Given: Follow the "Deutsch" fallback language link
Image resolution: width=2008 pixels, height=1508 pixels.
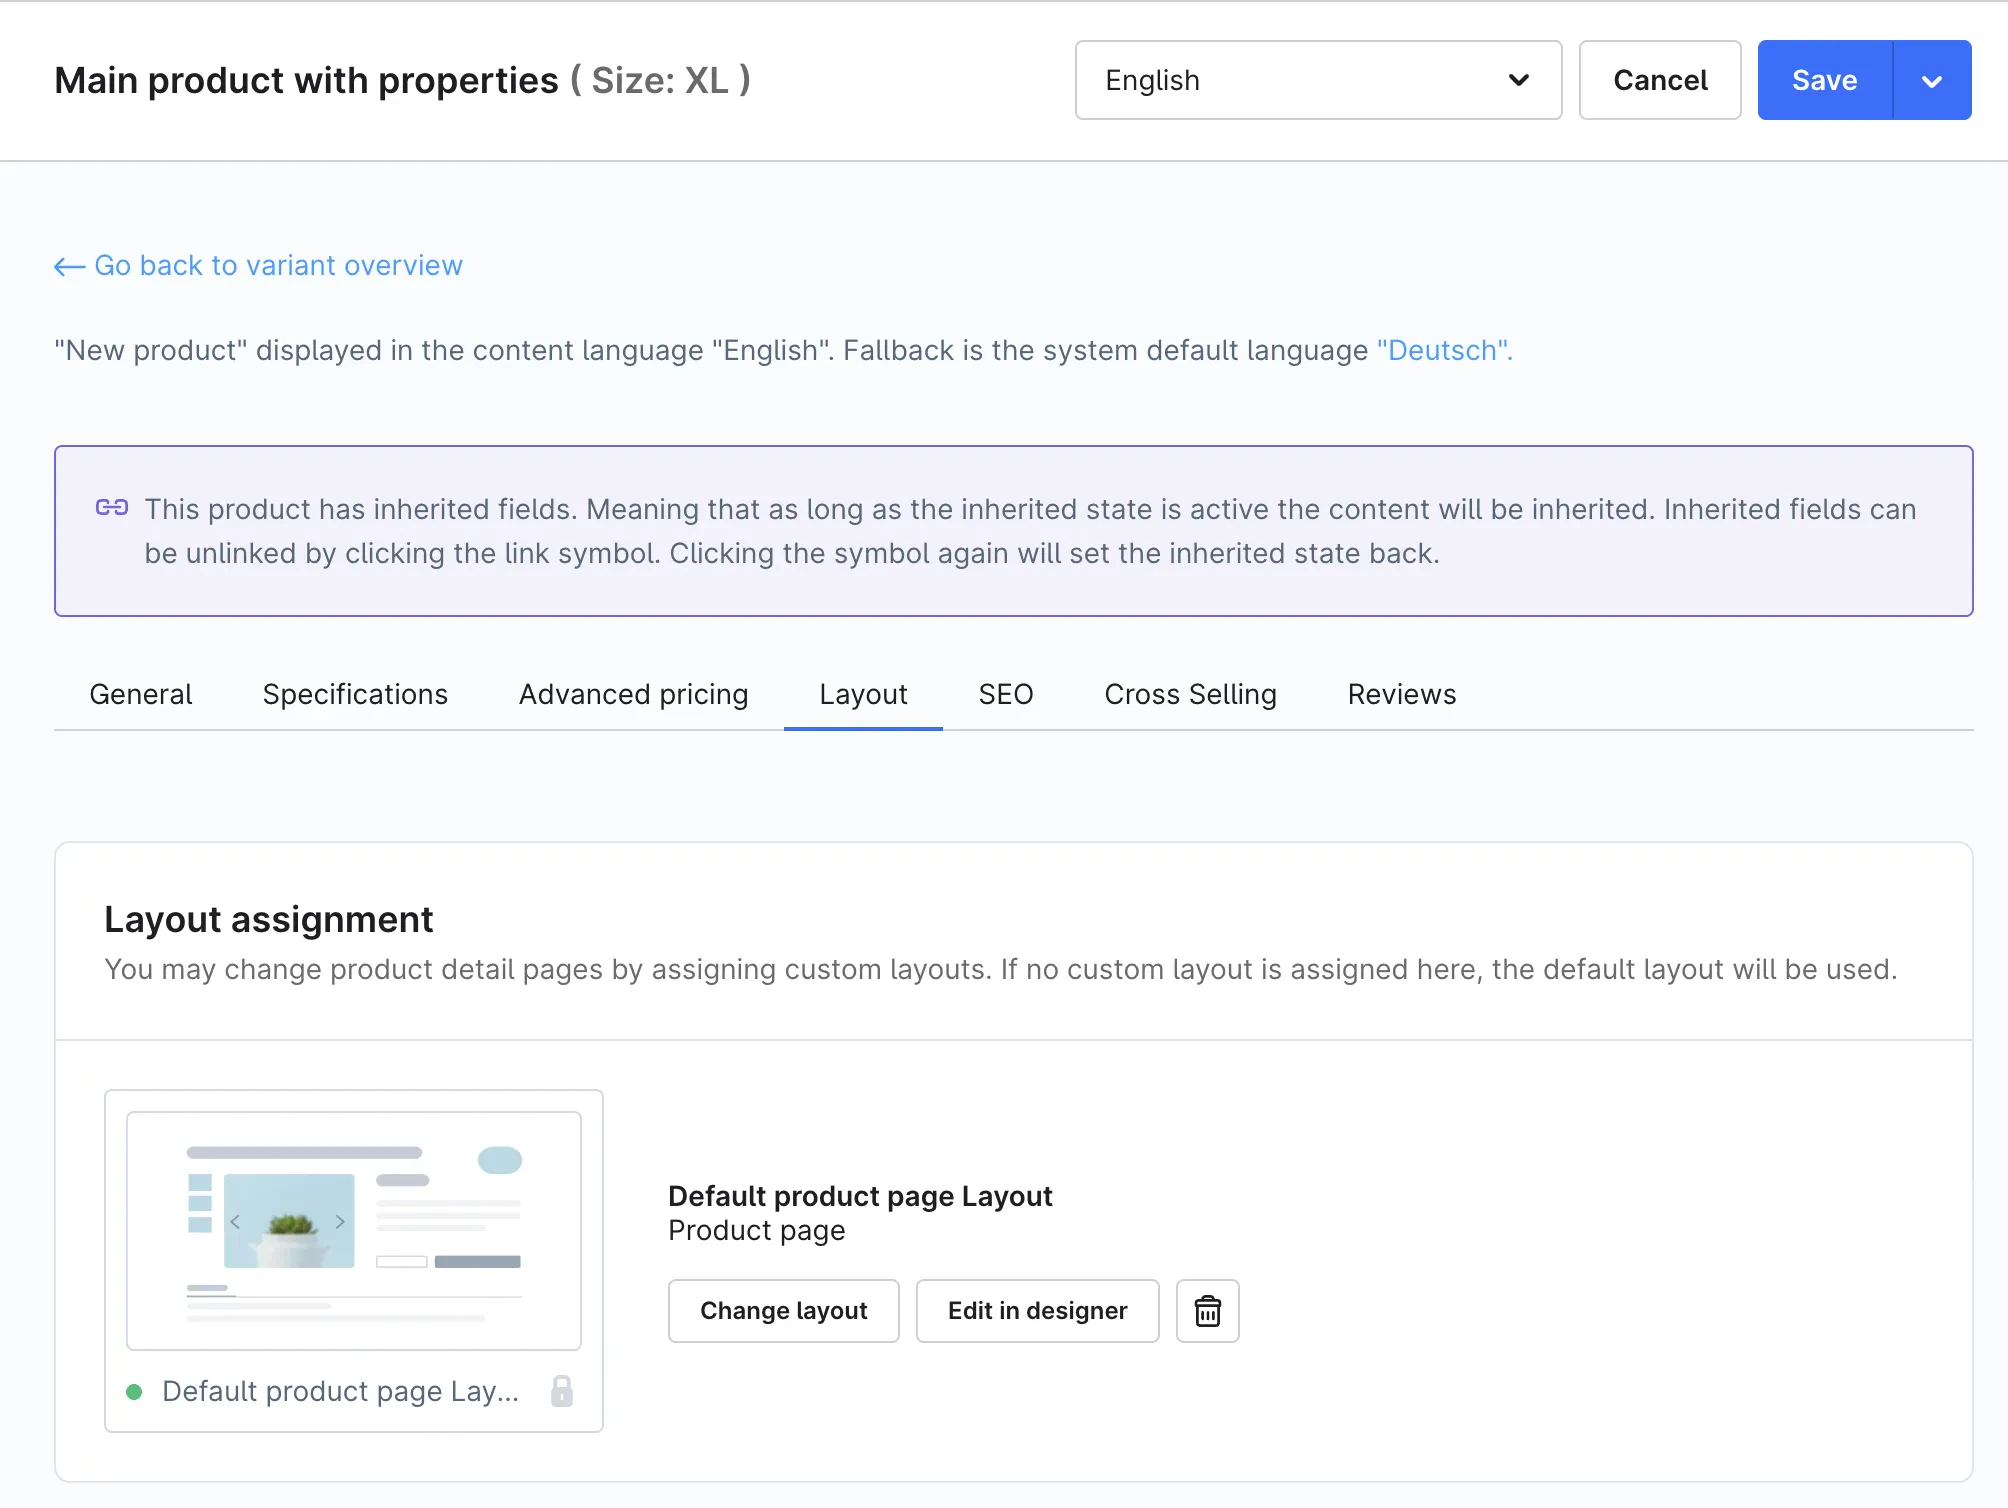Looking at the screenshot, I should pyautogui.click(x=1444, y=350).
